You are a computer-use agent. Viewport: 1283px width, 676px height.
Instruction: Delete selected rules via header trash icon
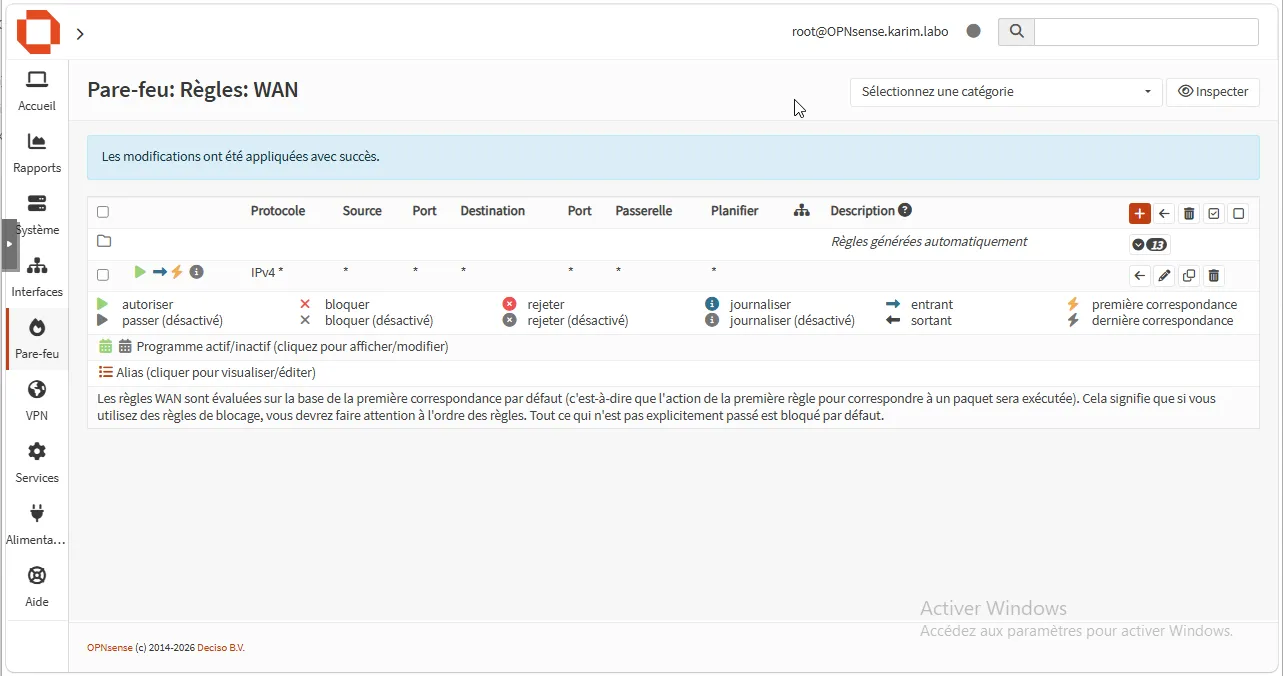(1189, 213)
